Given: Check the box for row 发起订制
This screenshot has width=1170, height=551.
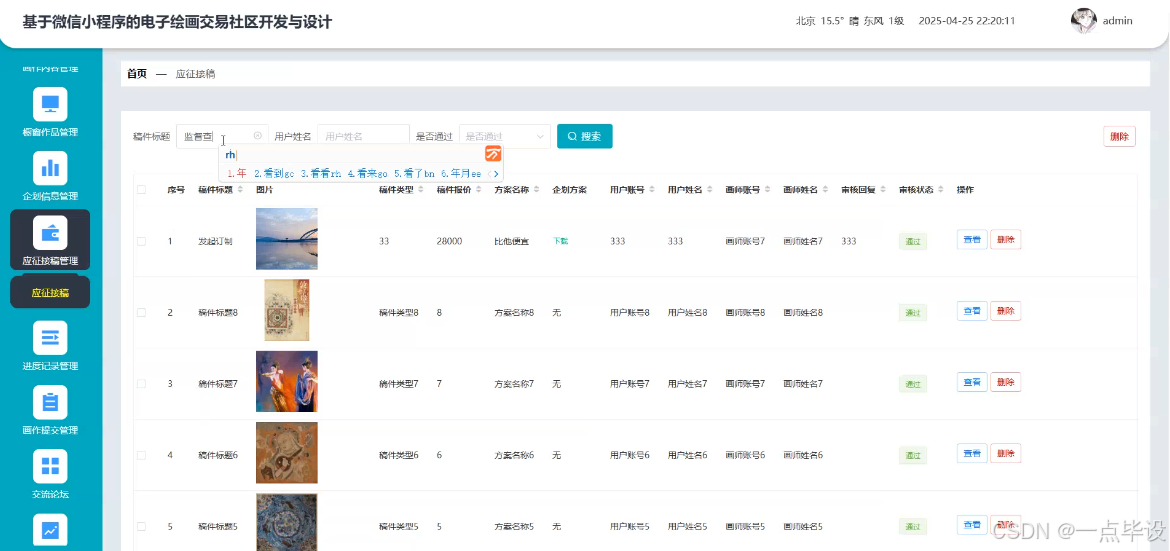Looking at the screenshot, I should 141,241.
